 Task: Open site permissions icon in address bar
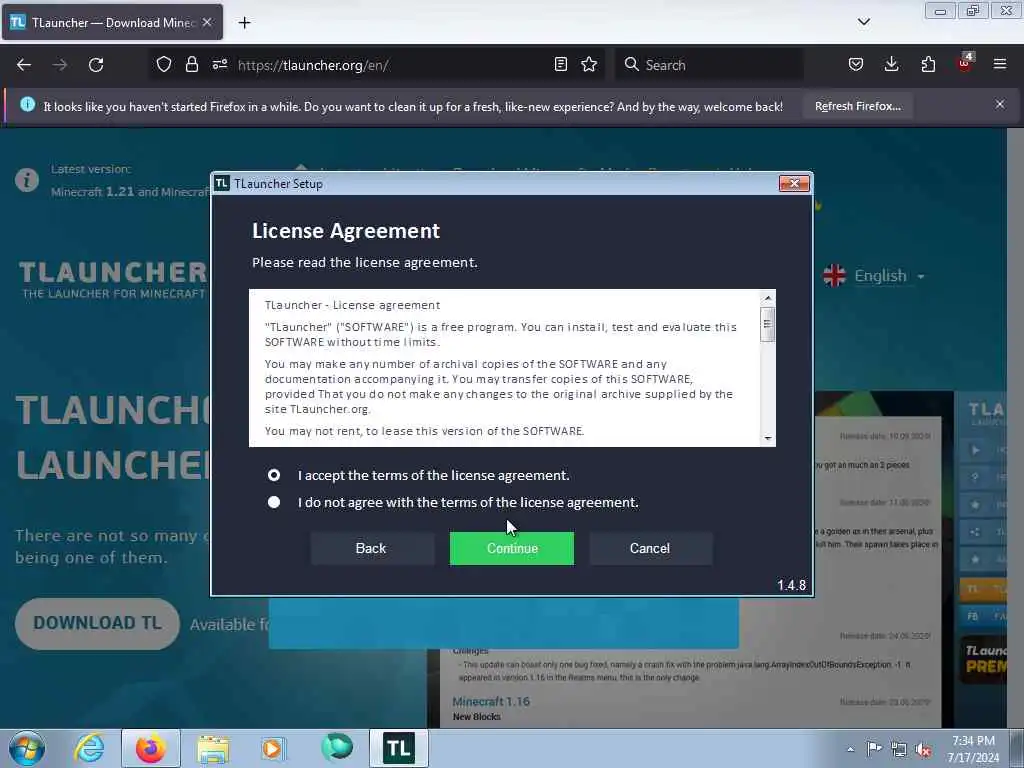pos(219,64)
